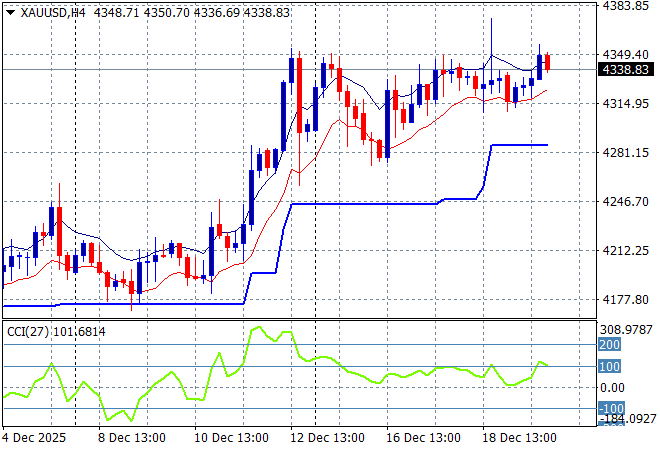
Task: Click the 4281.15 price scale label
Action: [625, 152]
